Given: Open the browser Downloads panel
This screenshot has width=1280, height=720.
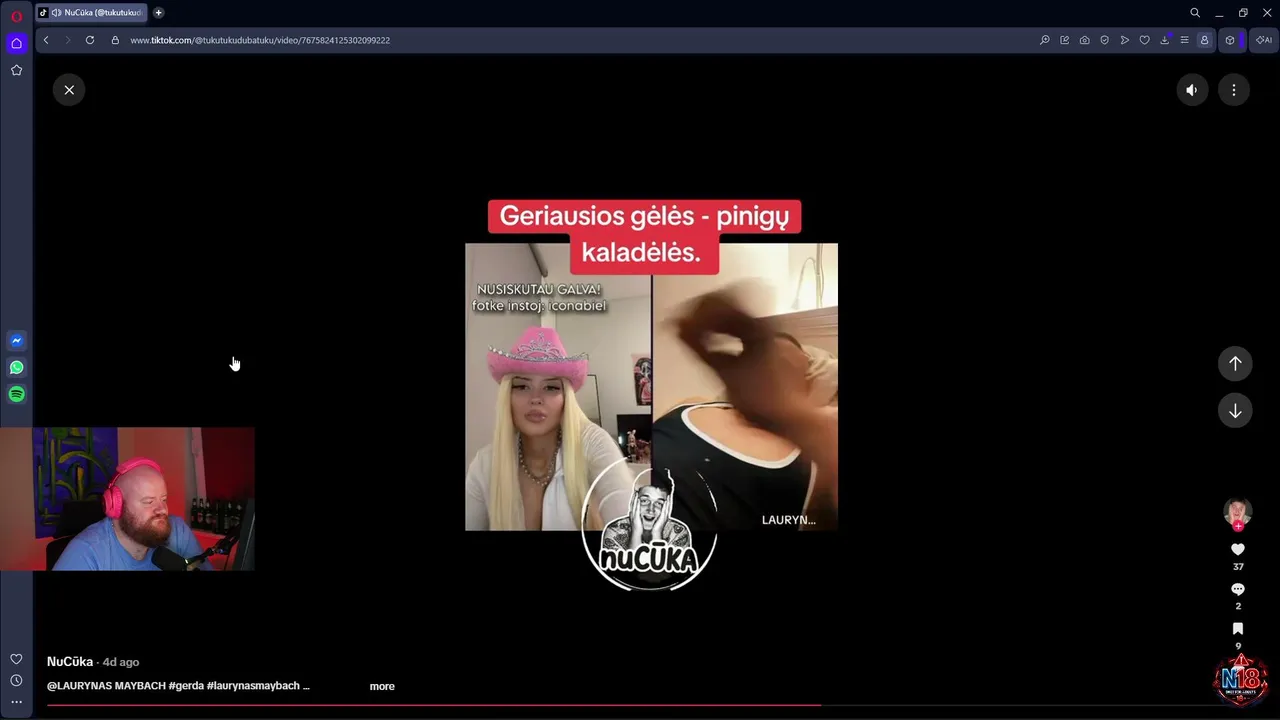Looking at the screenshot, I should [x=1165, y=40].
